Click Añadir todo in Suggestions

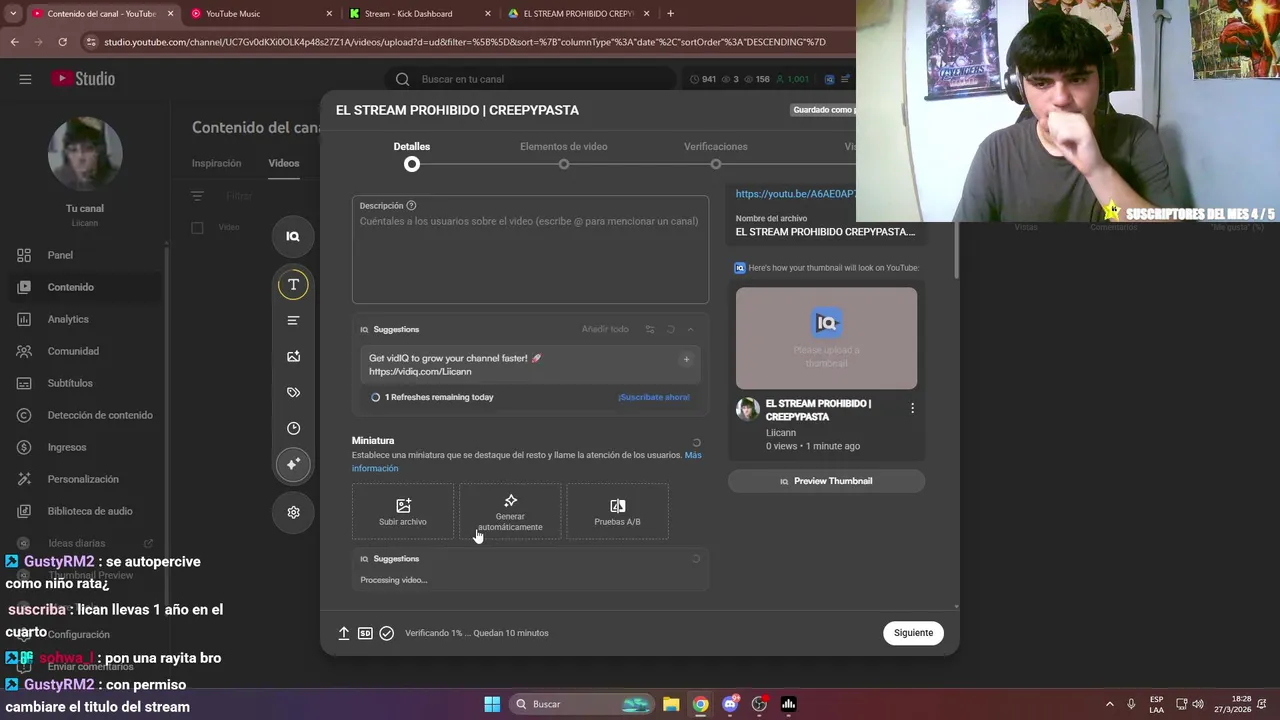point(605,329)
